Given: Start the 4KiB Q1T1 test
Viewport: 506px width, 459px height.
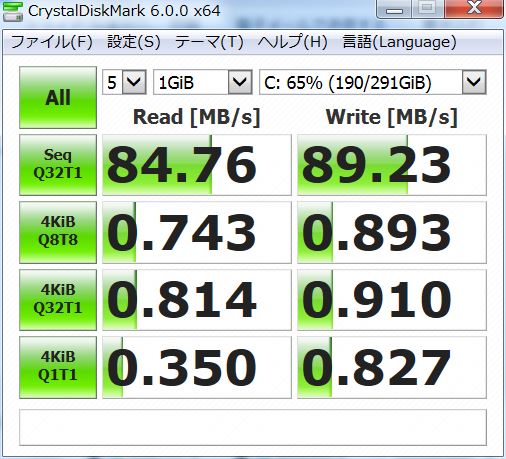Looking at the screenshot, I should [58, 367].
